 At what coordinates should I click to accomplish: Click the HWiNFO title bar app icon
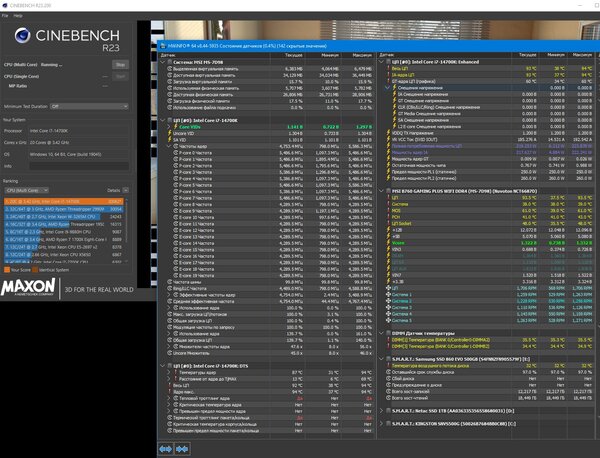coord(163,46)
